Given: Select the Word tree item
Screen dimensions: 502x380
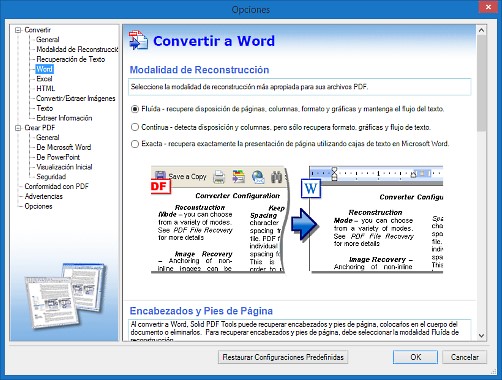Looking at the screenshot, I should [x=44, y=69].
